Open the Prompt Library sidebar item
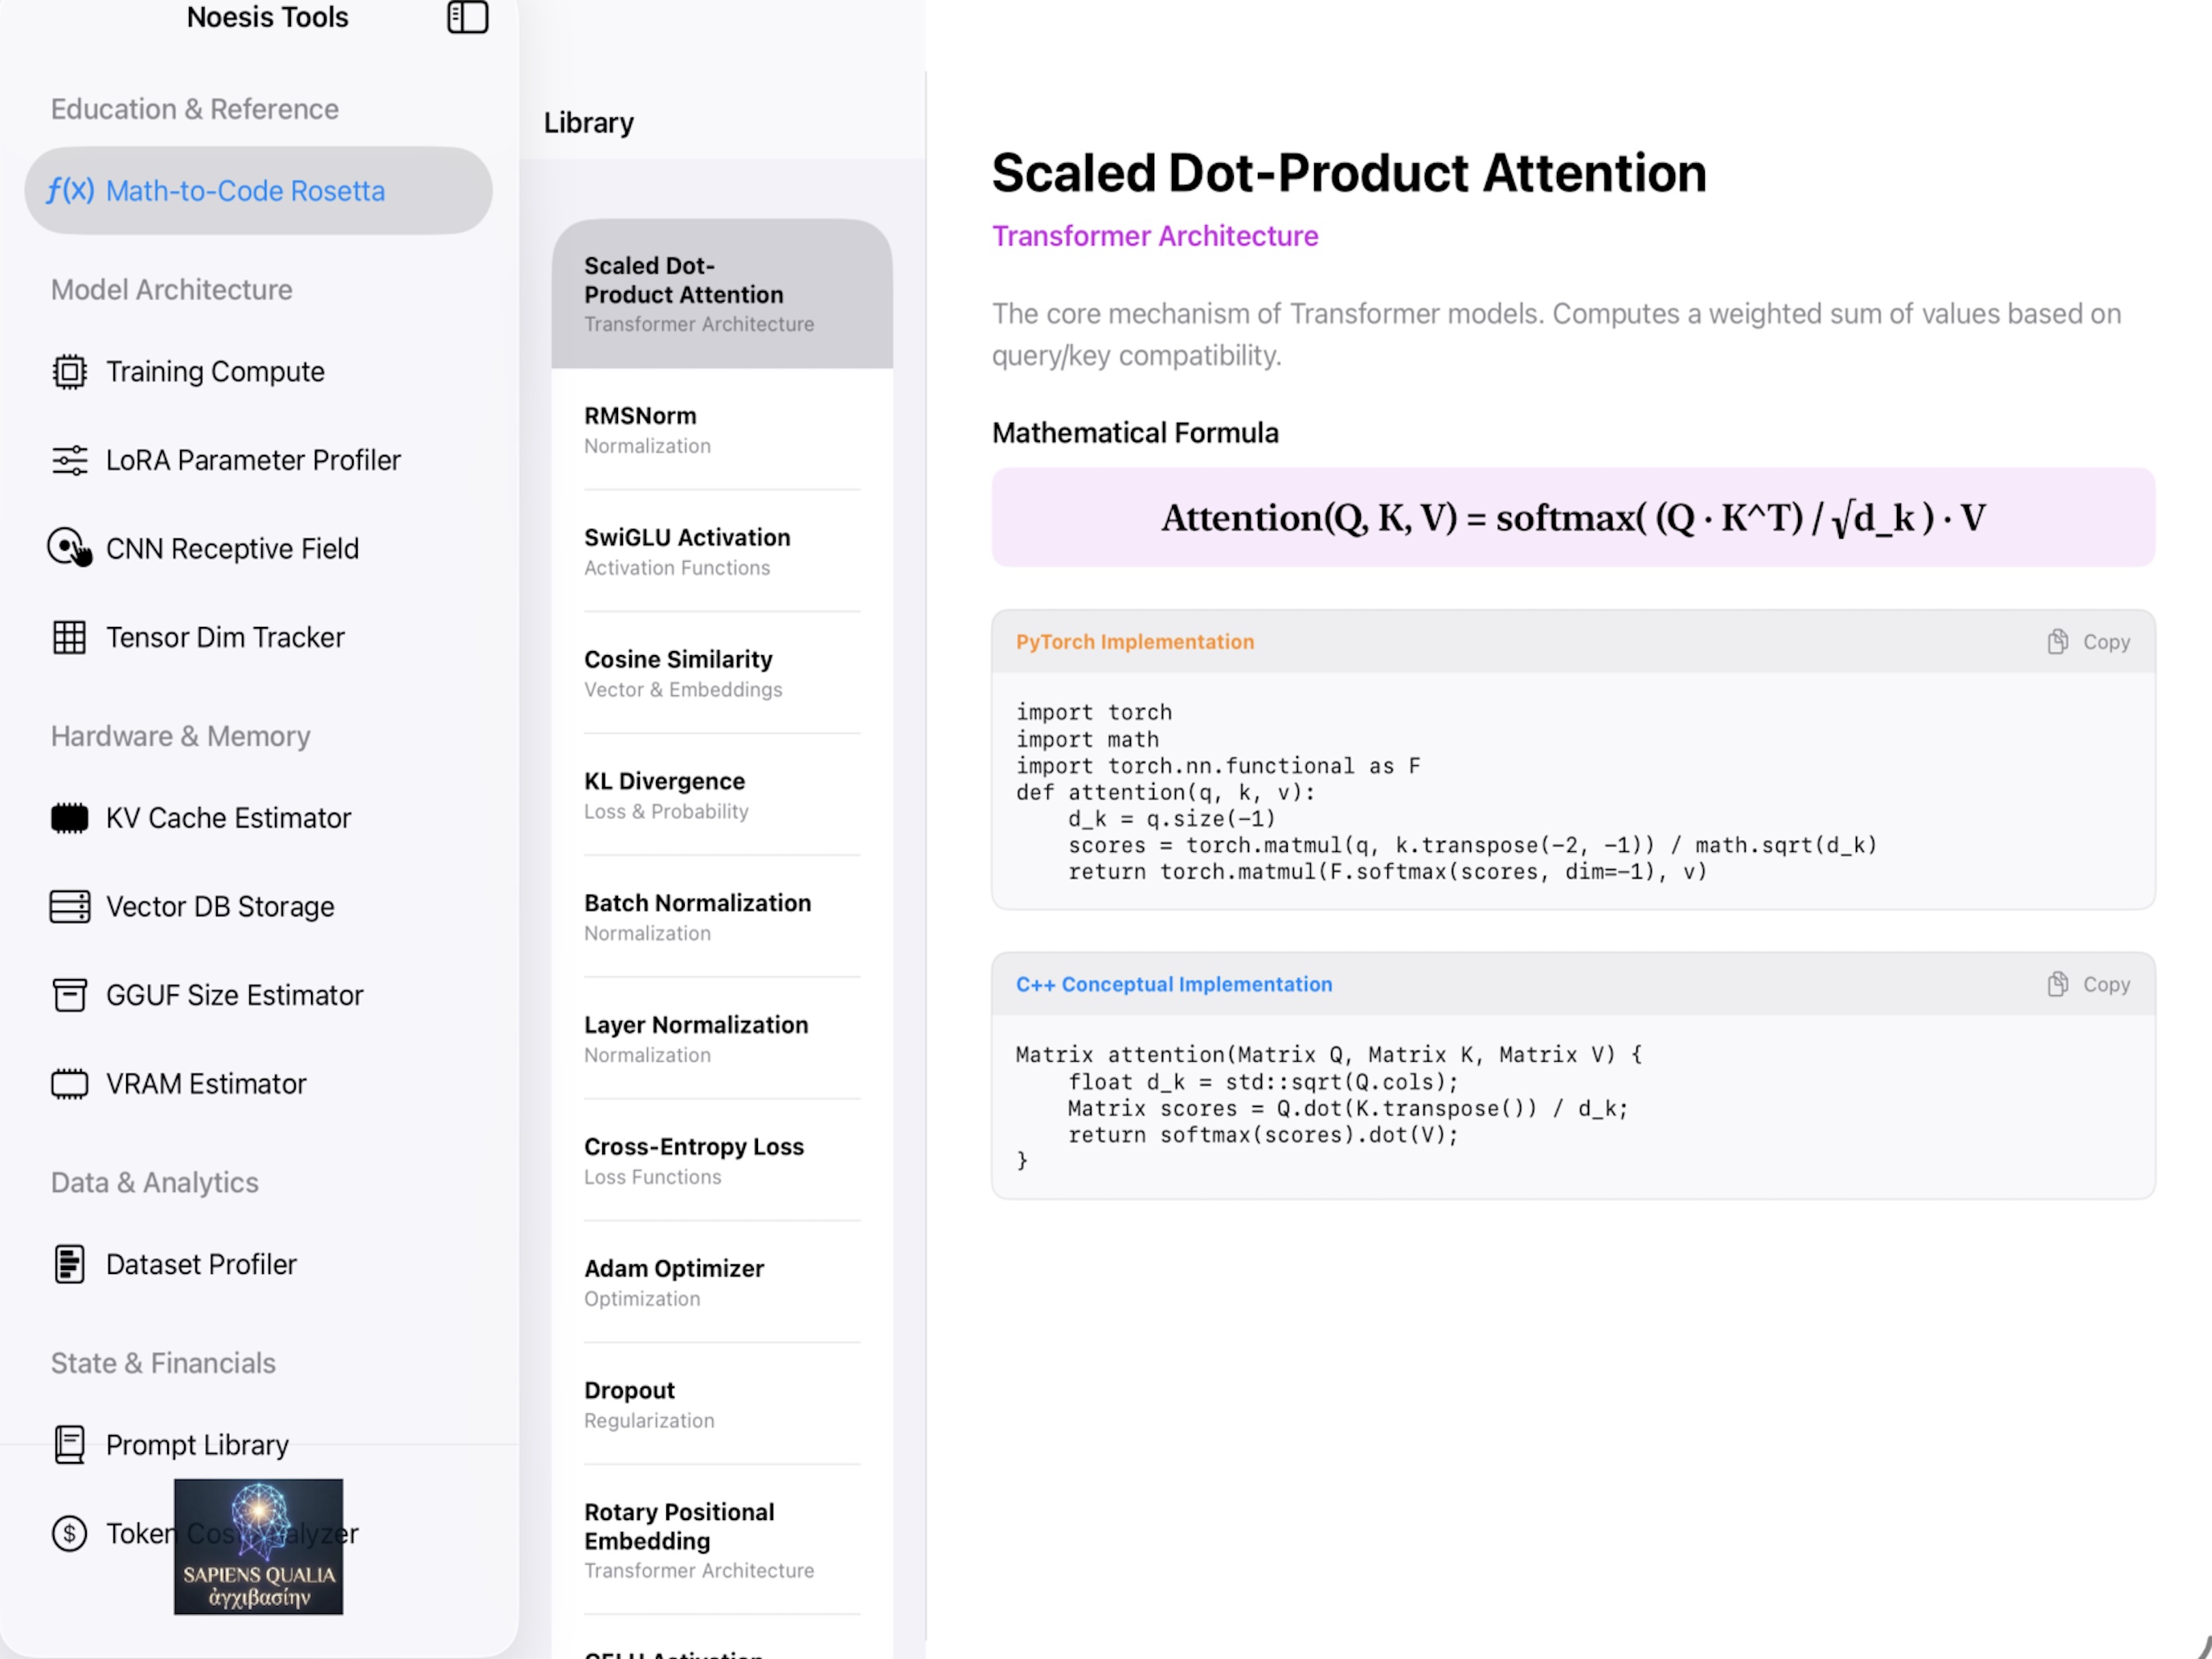 coord(197,1445)
